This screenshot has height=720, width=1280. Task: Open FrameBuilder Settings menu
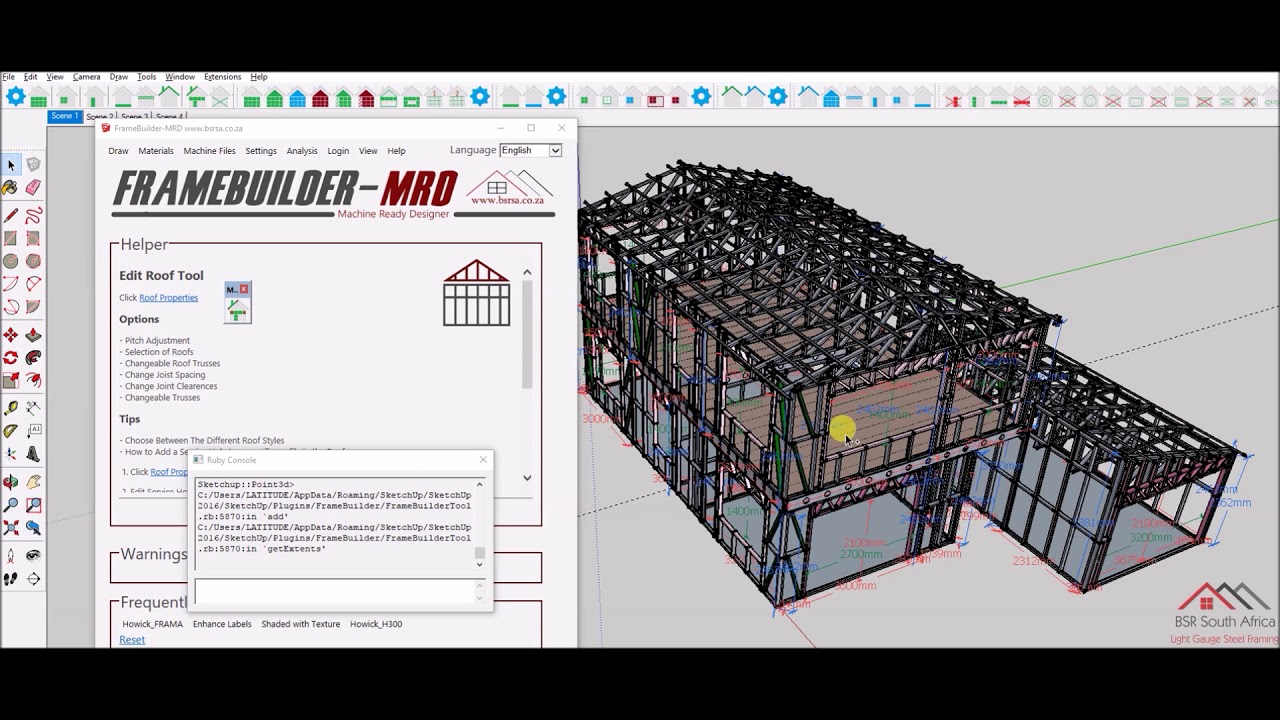[261, 151]
